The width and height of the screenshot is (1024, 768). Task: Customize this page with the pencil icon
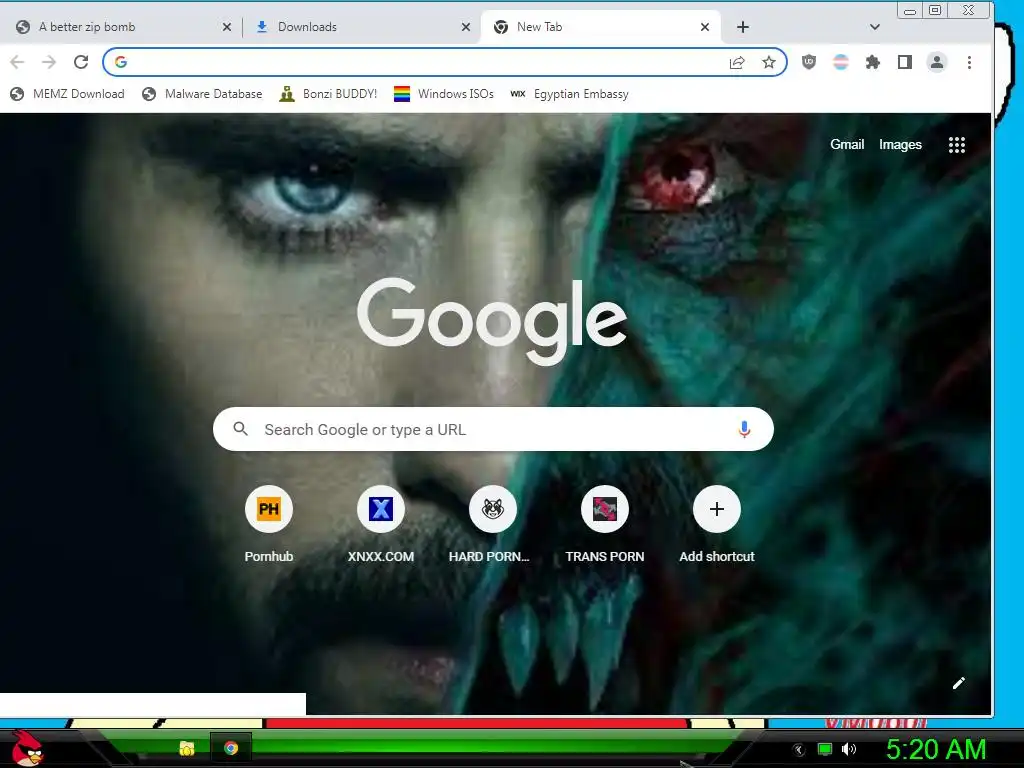(x=959, y=683)
